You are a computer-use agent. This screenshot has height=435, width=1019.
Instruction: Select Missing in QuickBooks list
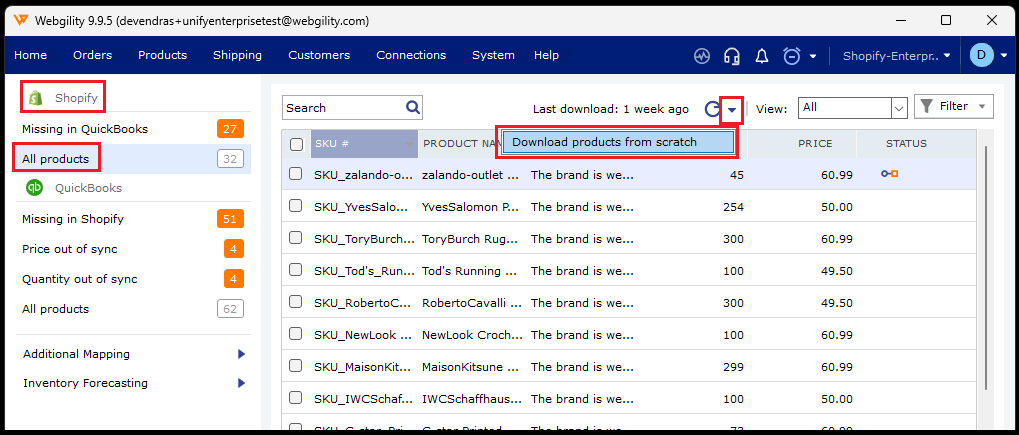(x=85, y=129)
